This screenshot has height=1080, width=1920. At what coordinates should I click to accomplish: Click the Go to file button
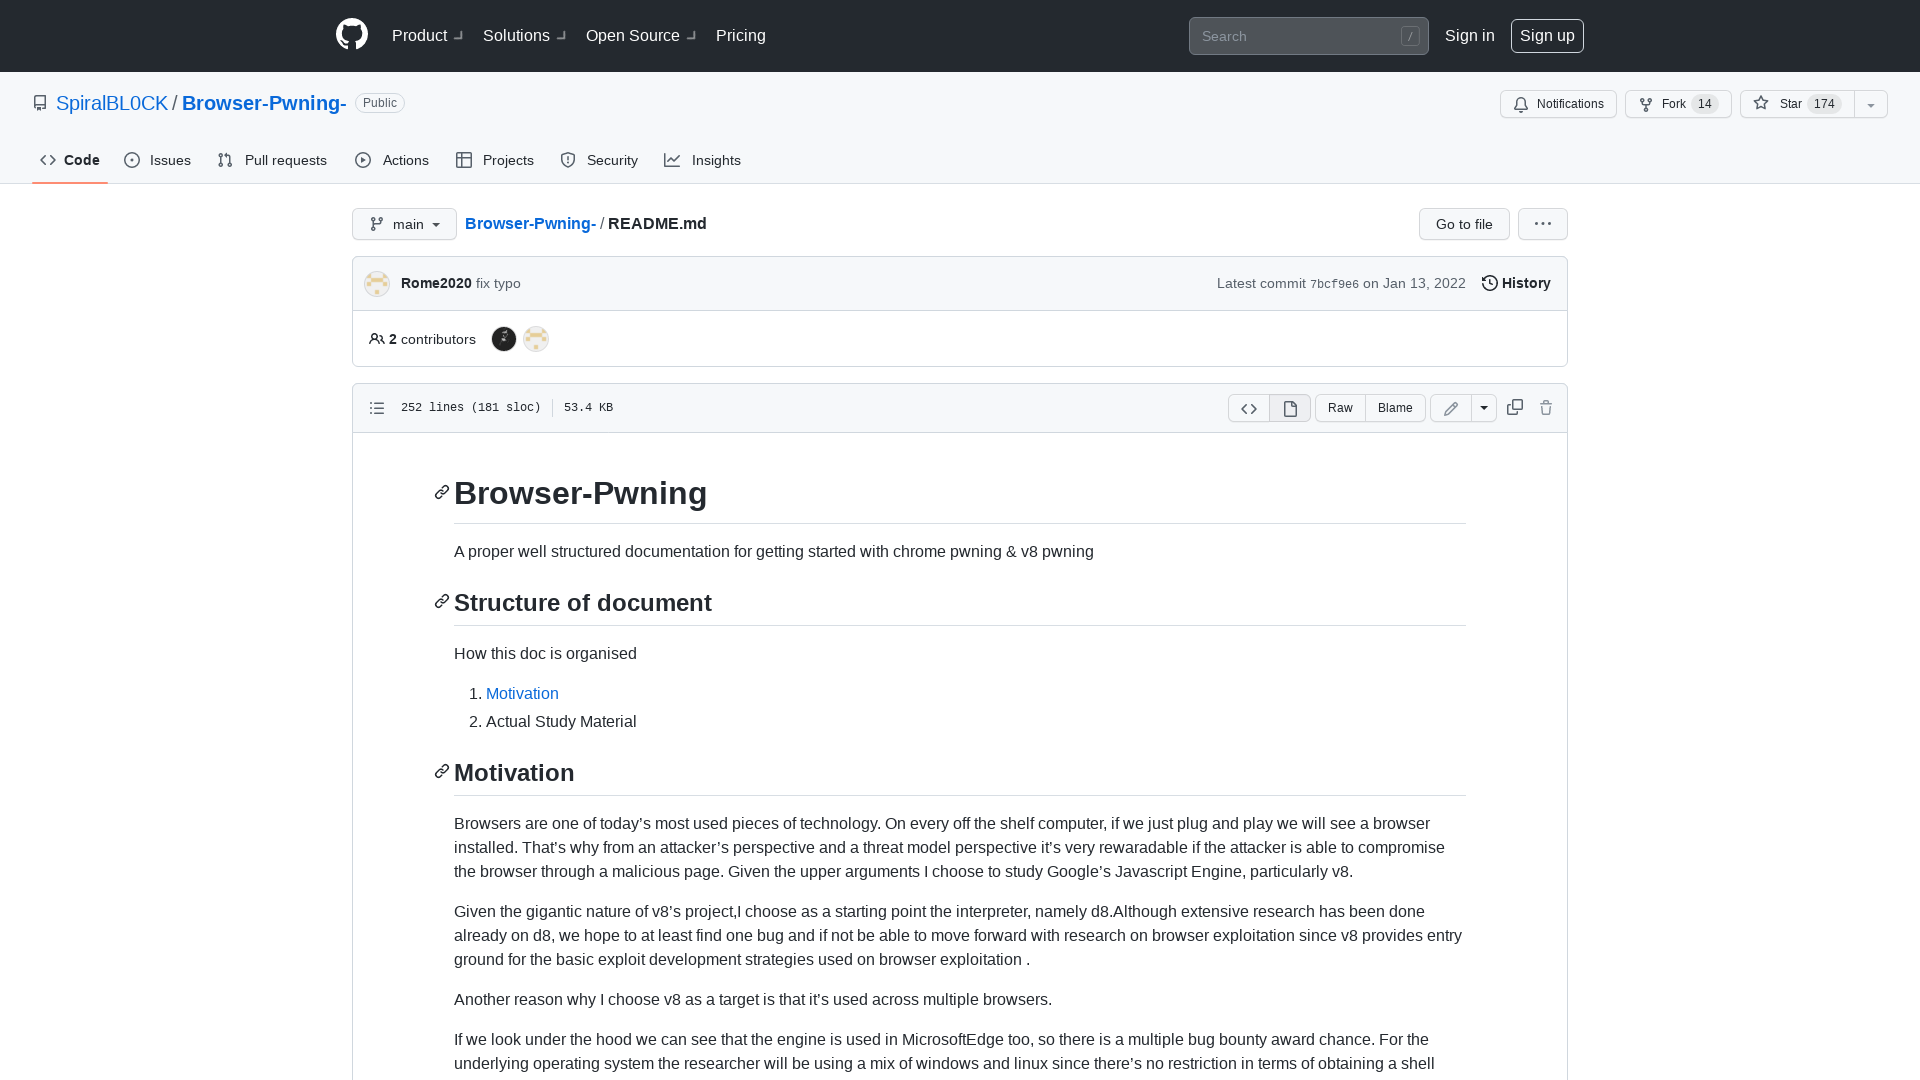coord(1464,224)
